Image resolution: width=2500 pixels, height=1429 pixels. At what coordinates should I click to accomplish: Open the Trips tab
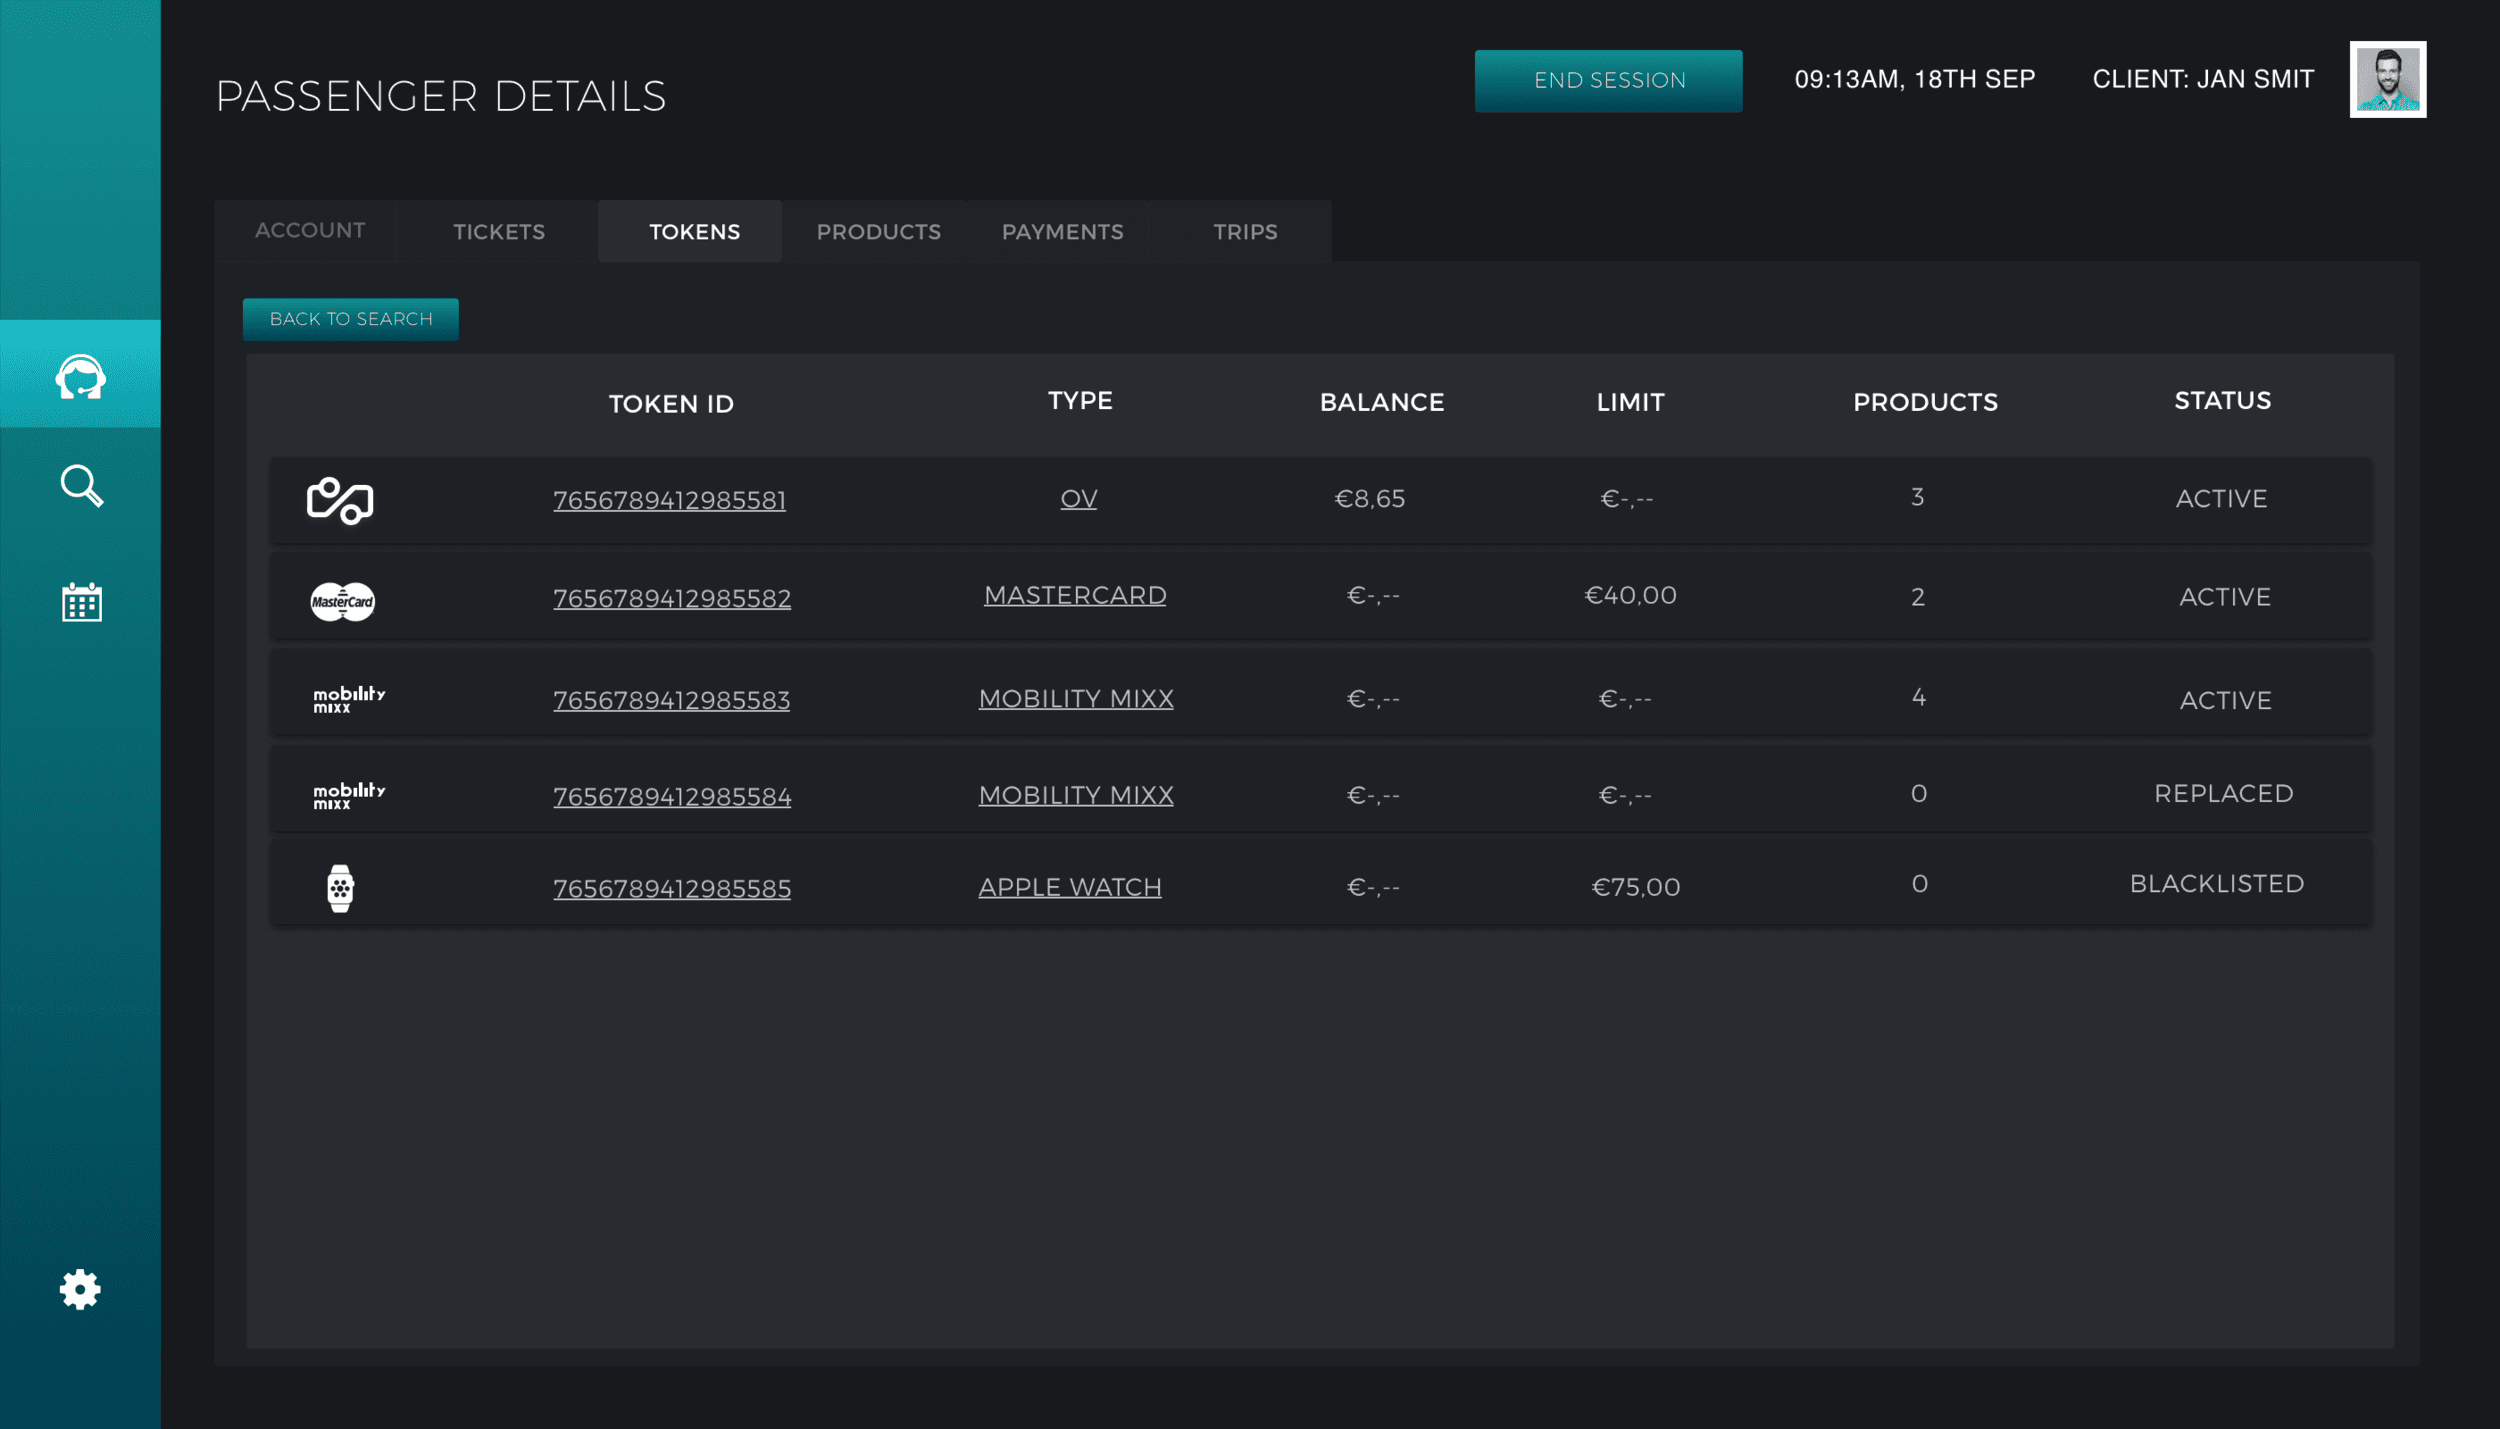click(1245, 232)
